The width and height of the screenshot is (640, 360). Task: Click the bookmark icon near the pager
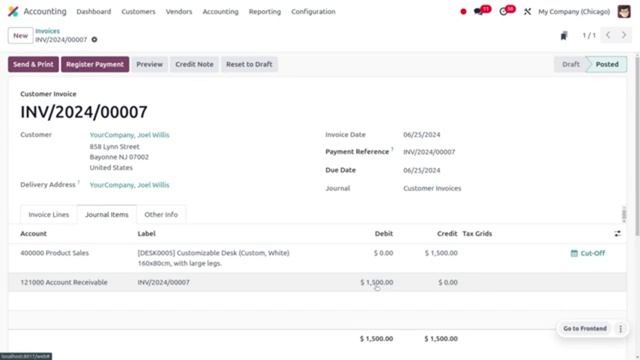coord(564,36)
